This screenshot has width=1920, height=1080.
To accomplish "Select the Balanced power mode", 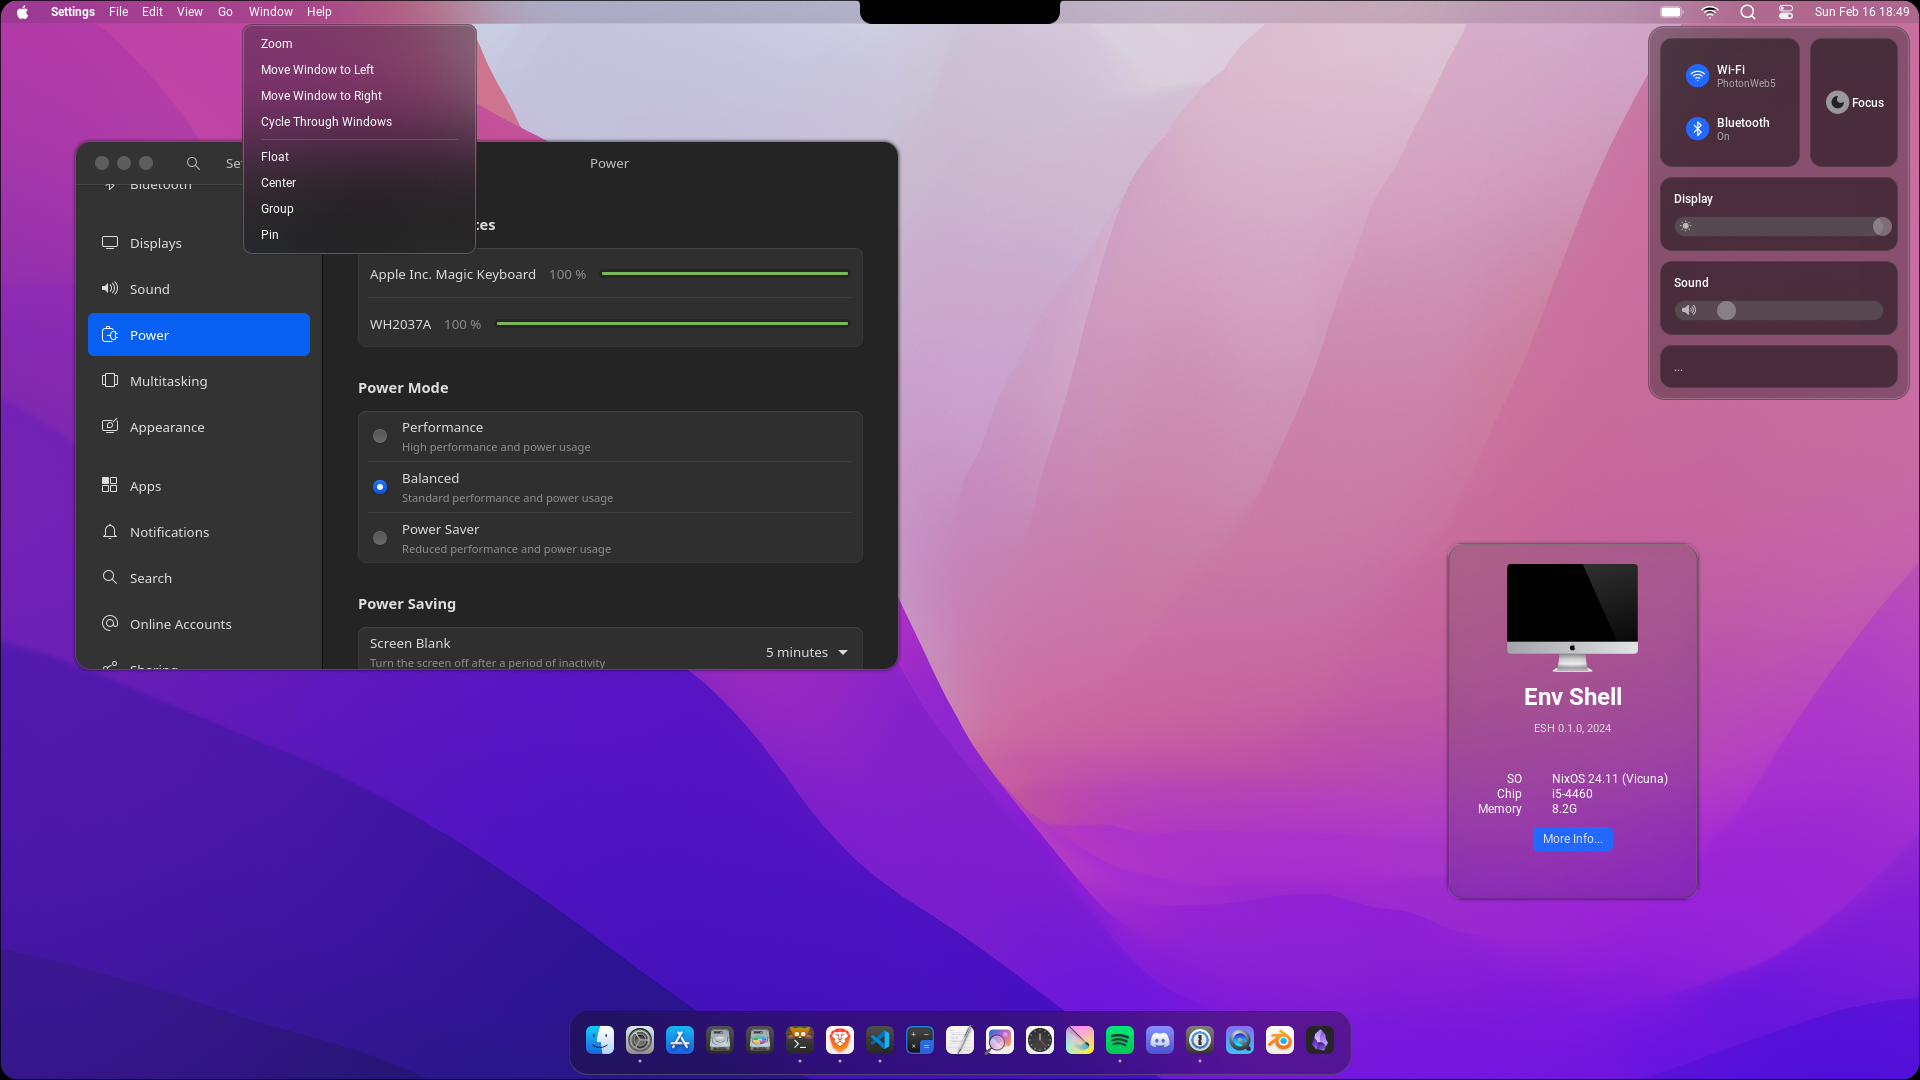I will coord(380,487).
